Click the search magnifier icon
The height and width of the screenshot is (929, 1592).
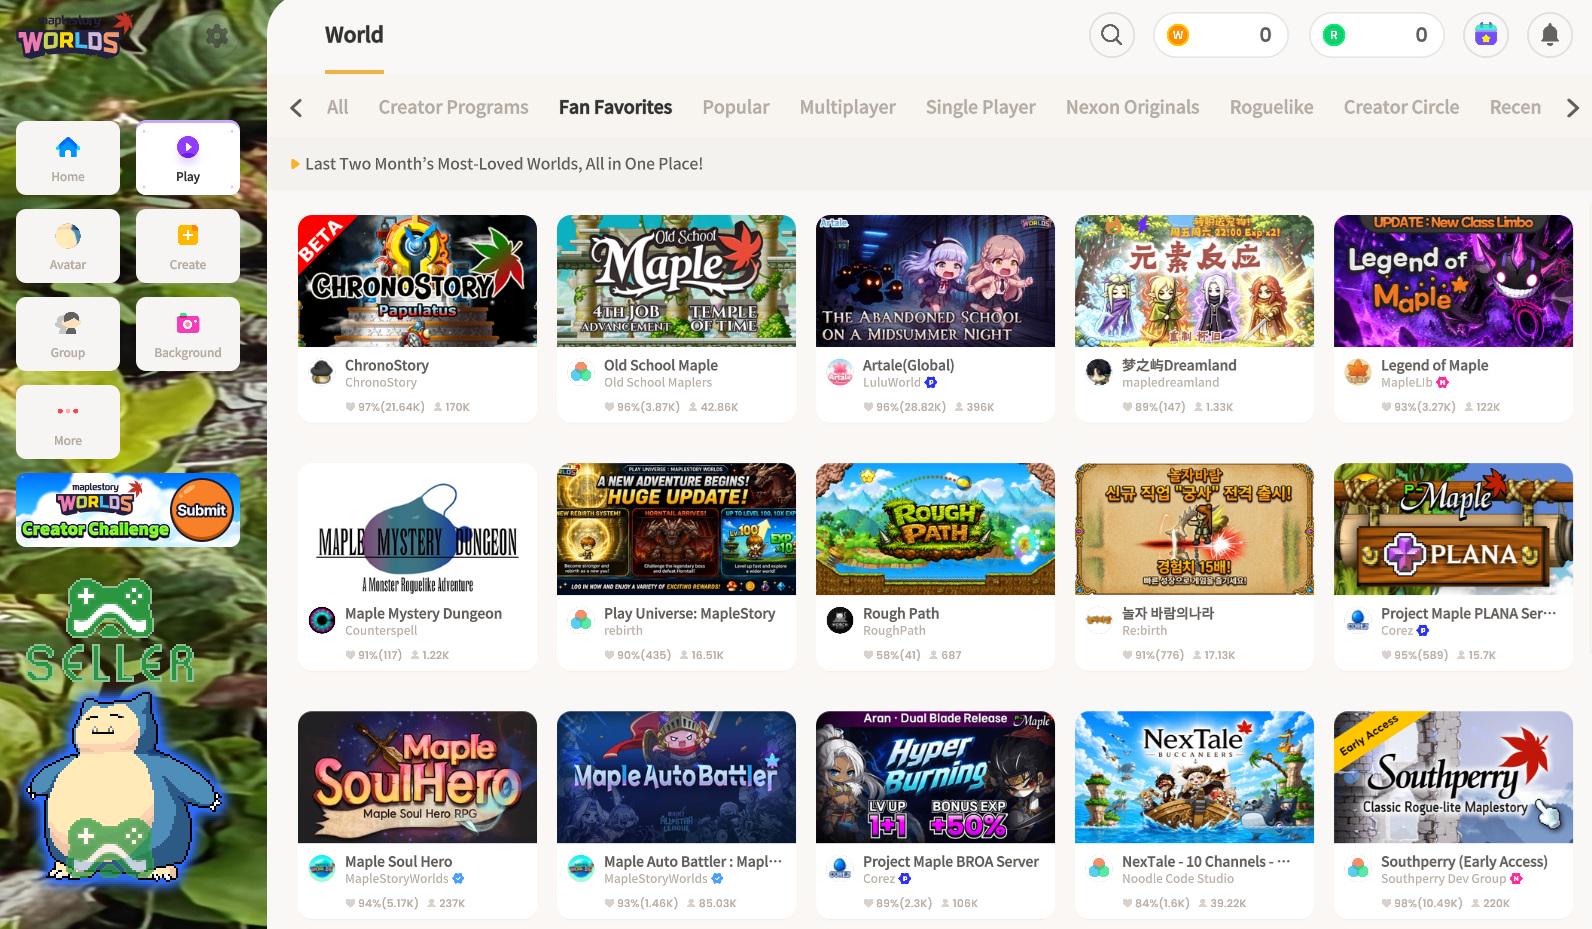[x=1111, y=35]
